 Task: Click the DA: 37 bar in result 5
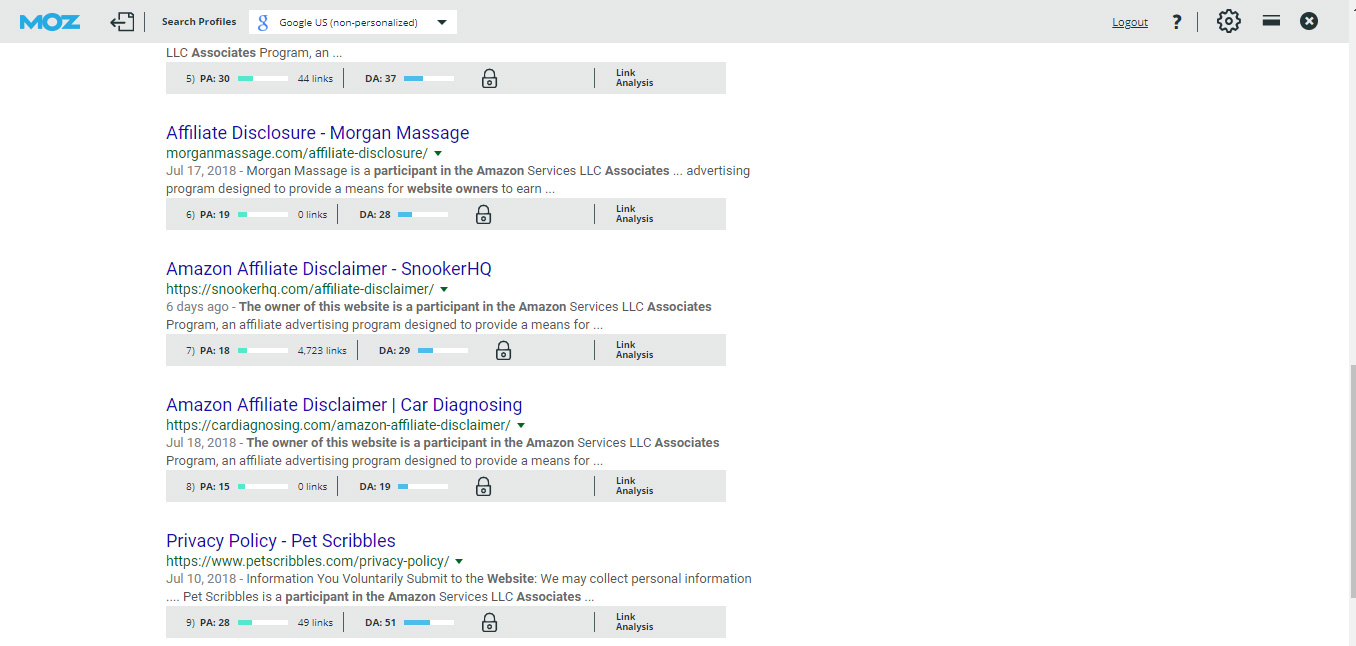pyautogui.click(x=429, y=79)
